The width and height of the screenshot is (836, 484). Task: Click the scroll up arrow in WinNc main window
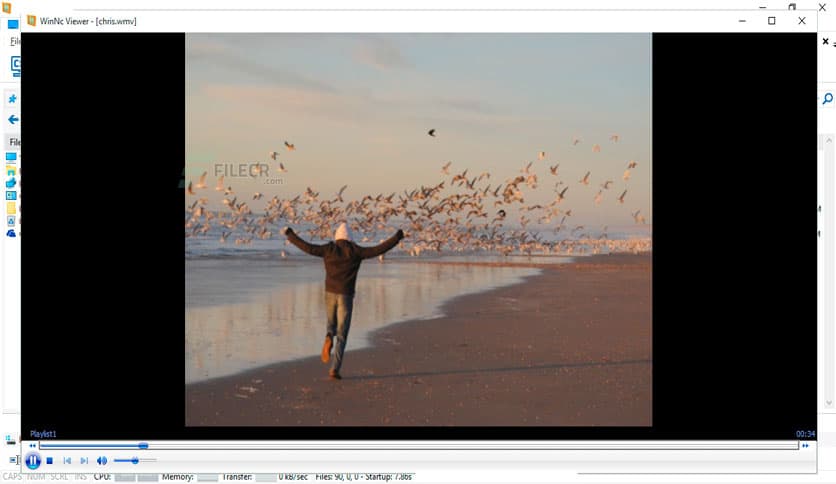(829, 140)
